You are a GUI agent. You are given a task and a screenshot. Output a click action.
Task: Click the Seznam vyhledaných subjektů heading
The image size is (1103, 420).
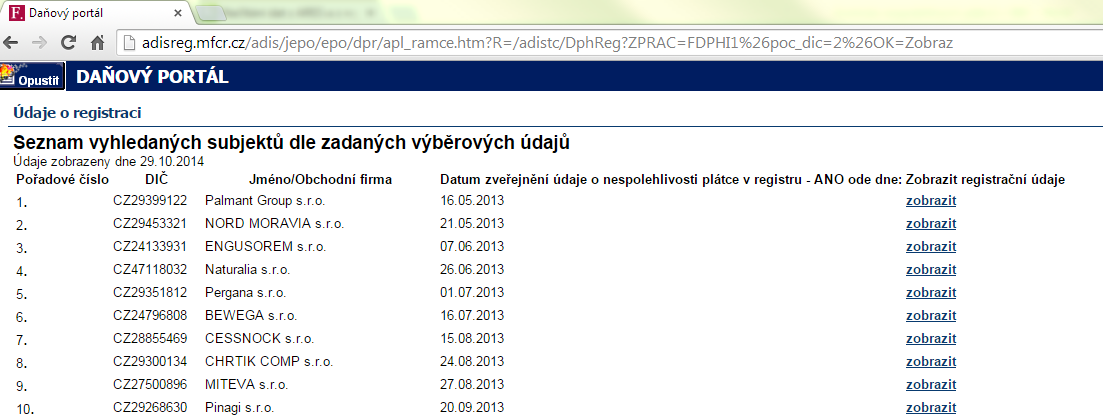click(291, 143)
